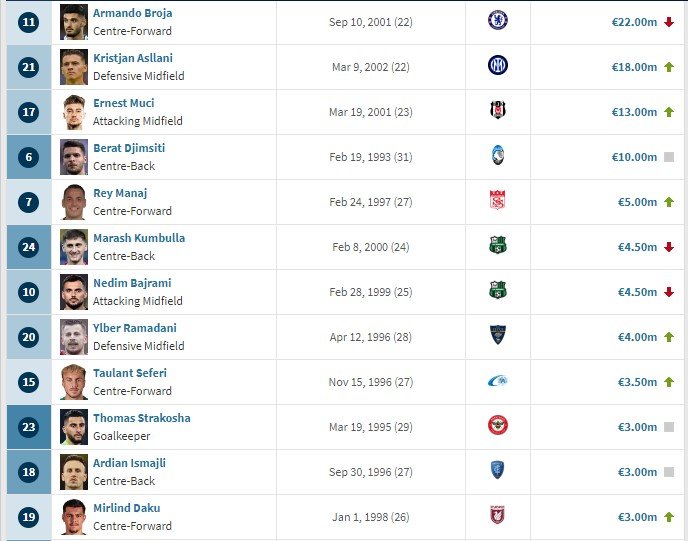Open Kristjan Asllani's player profile
Viewport: 688px width, 541px height.
133,58
